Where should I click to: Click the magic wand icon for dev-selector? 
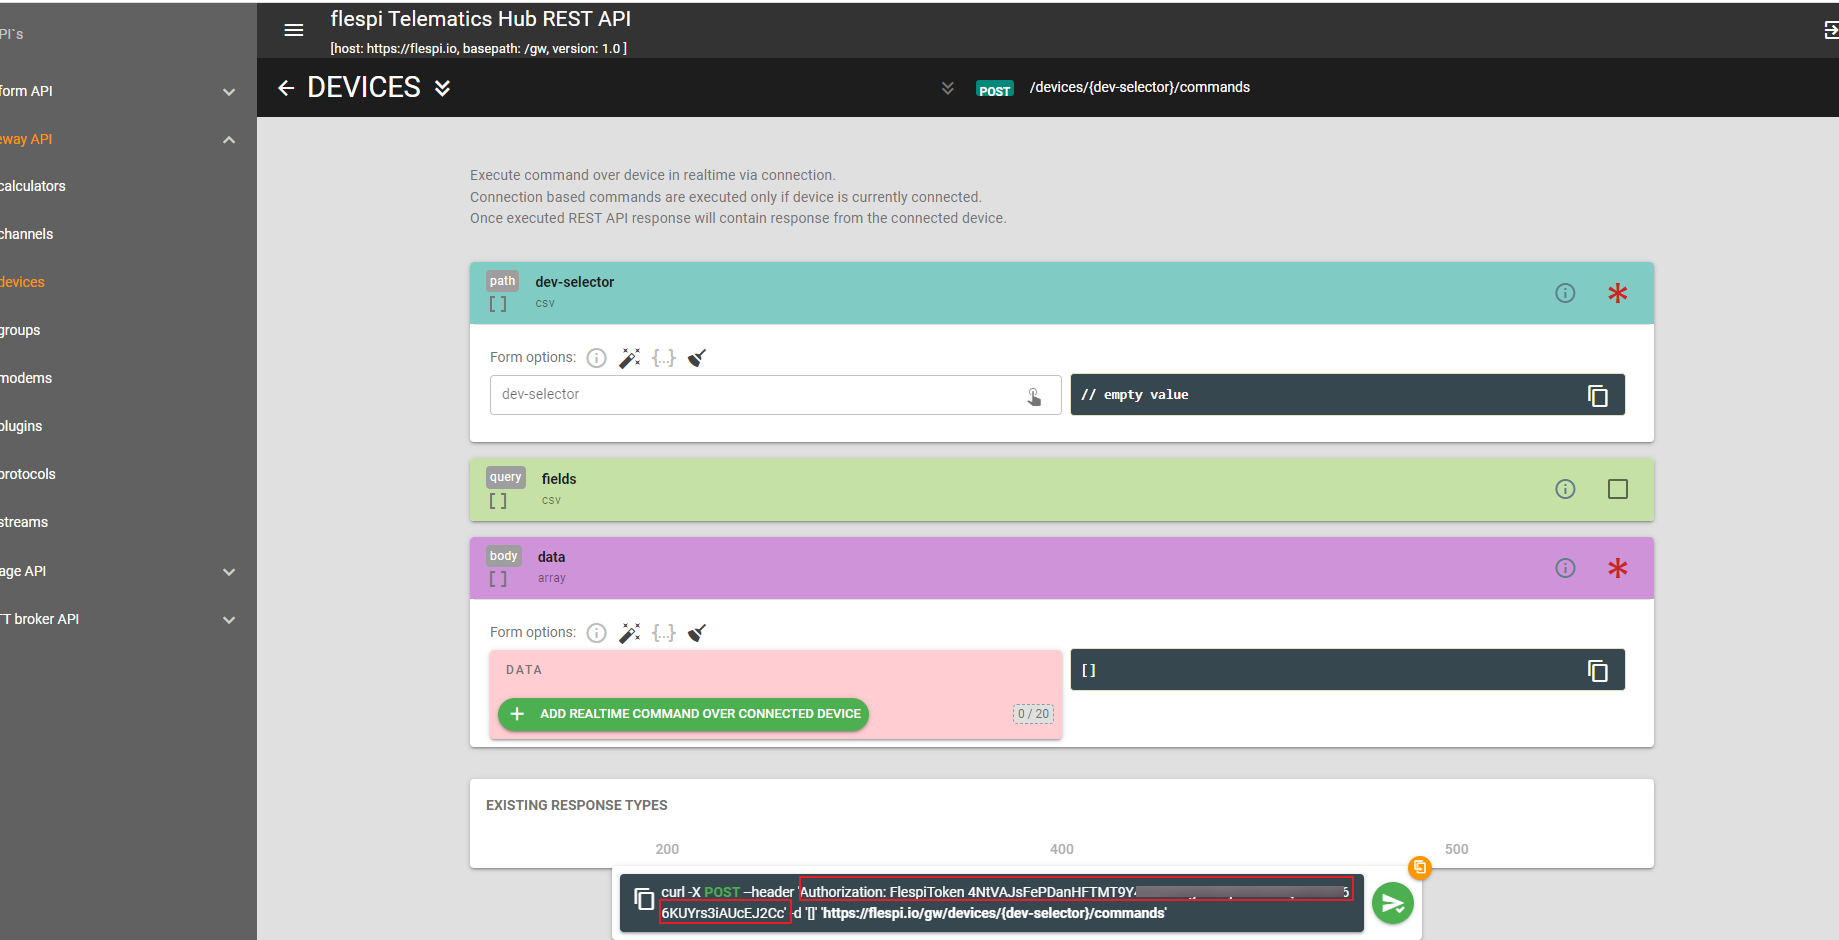click(x=630, y=358)
